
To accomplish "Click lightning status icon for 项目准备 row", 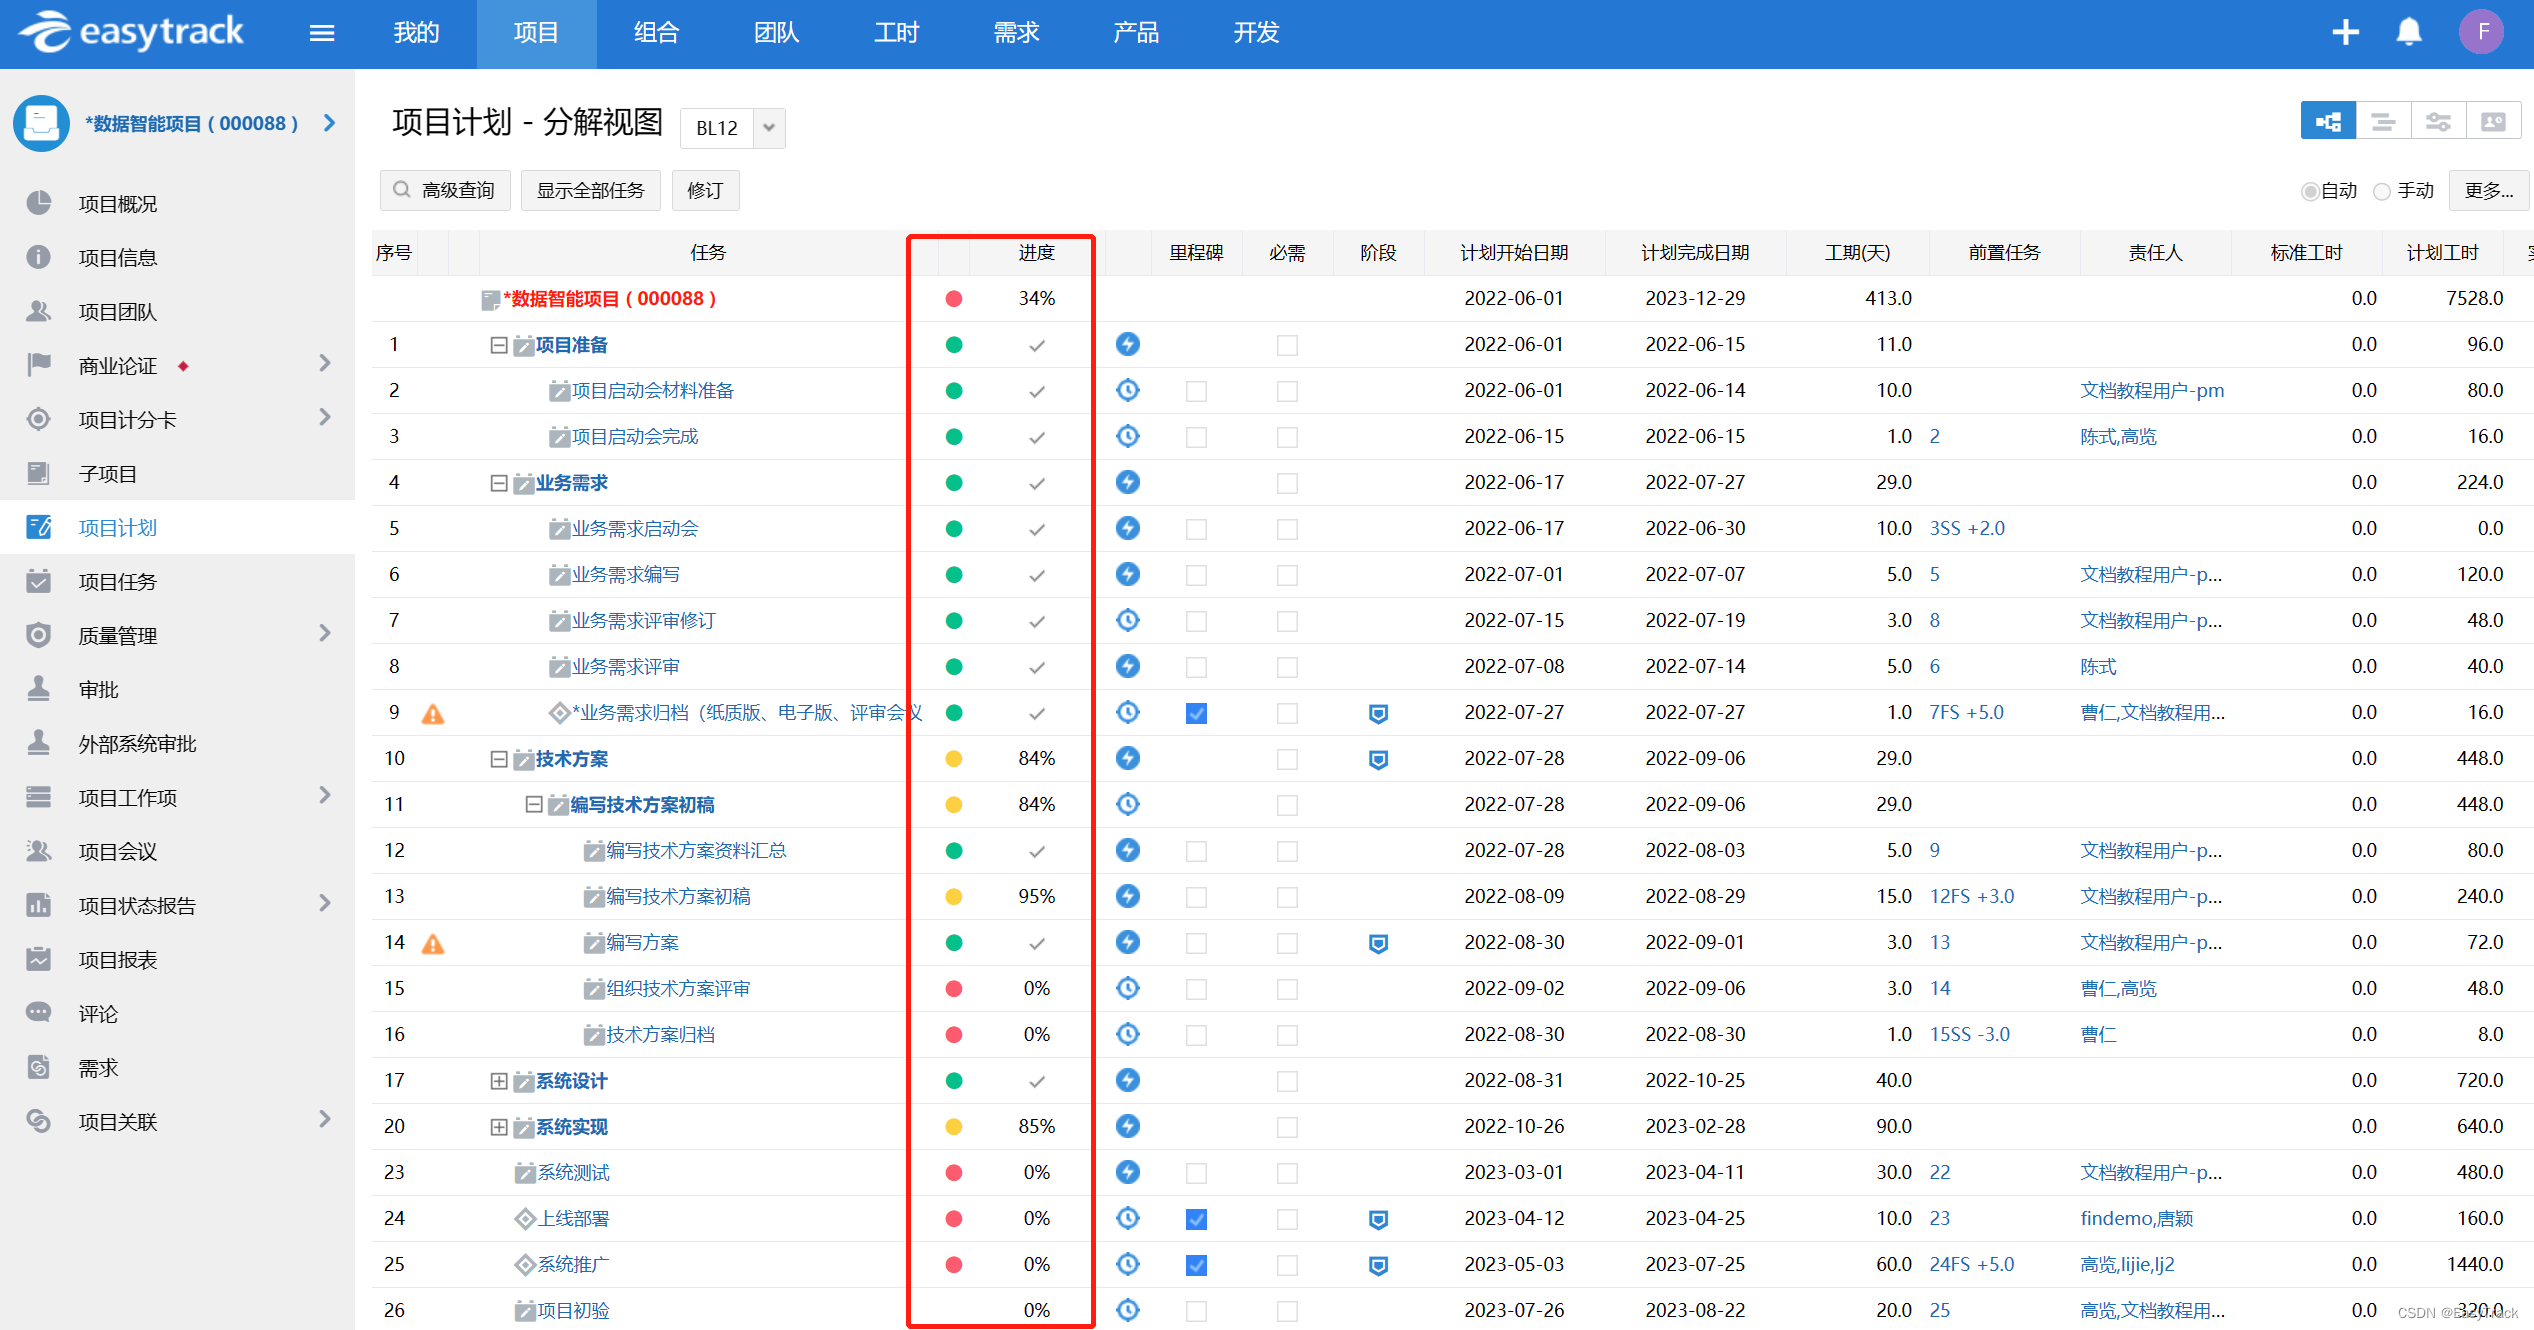I will click(x=1127, y=345).
